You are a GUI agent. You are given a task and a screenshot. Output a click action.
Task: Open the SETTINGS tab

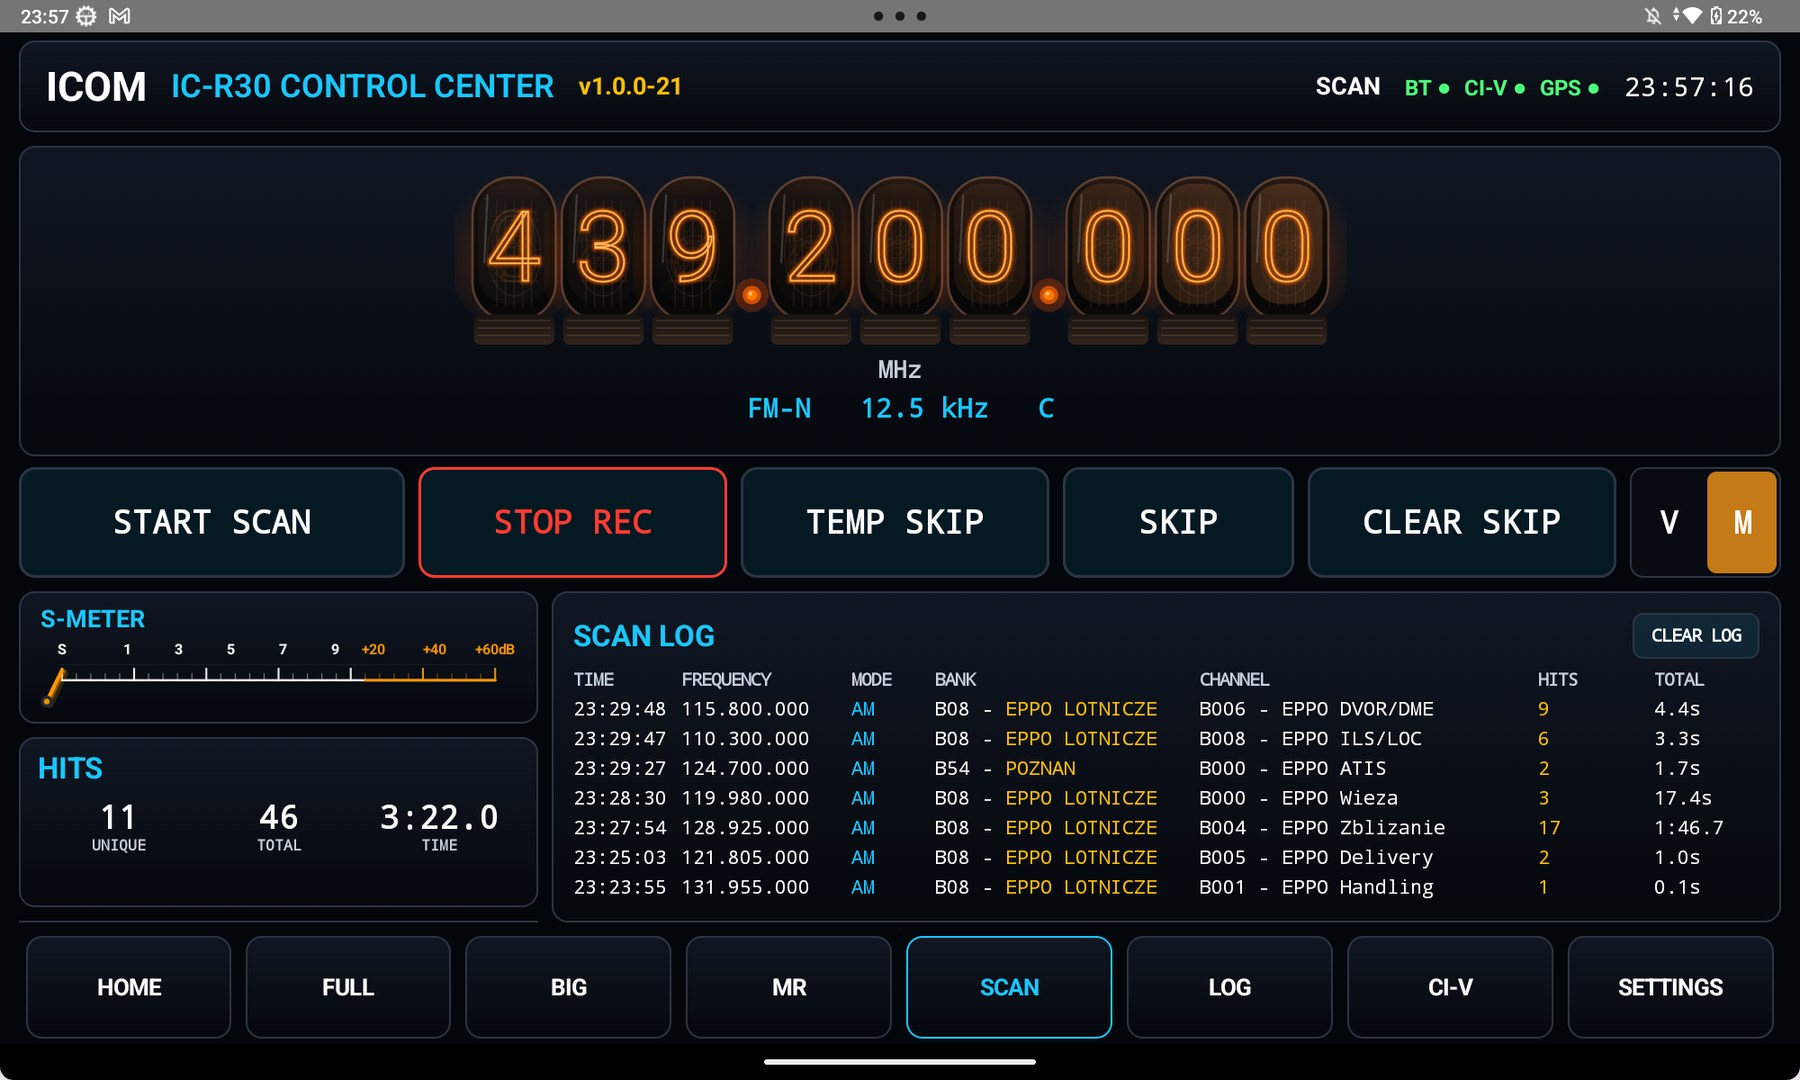coord(1670,987)
